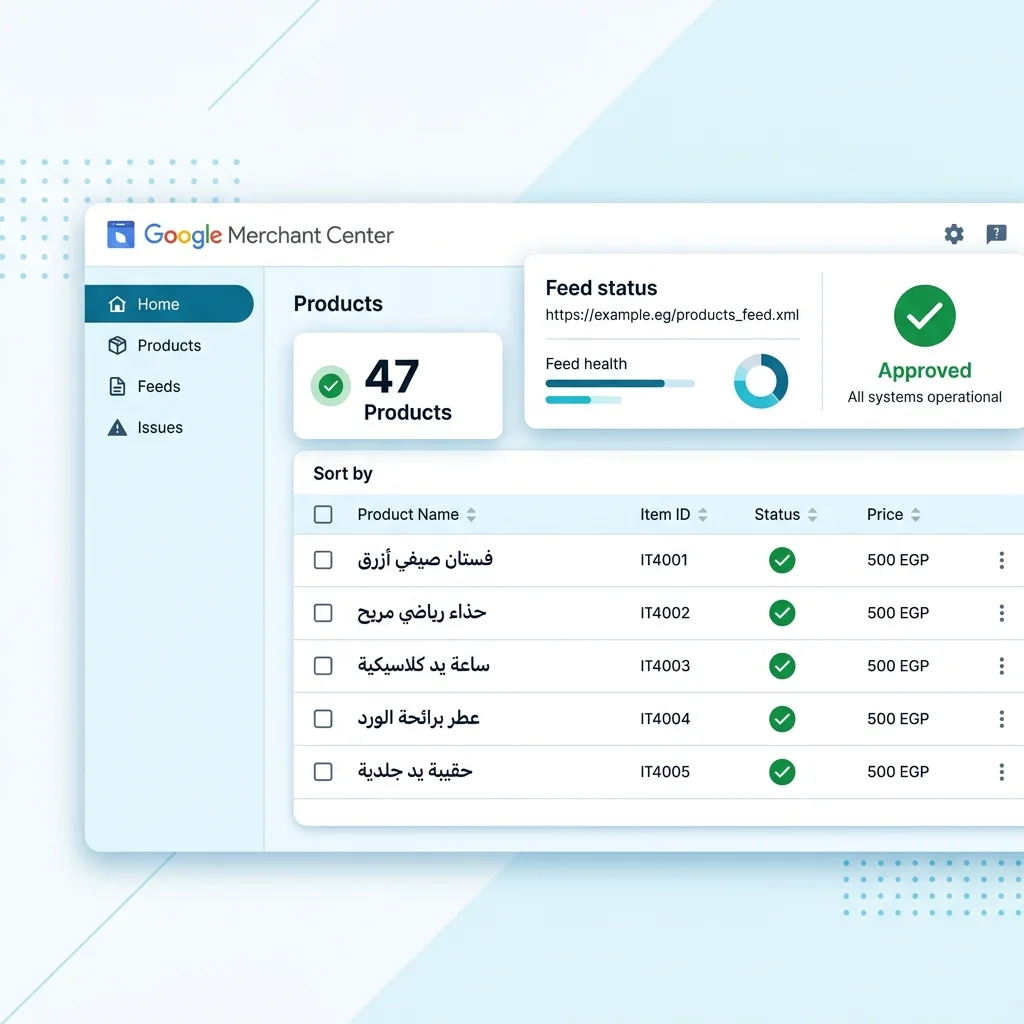Click the 47 Products summary card
The width and height of the screenshot is (1024, 1024).
[398, 386]
